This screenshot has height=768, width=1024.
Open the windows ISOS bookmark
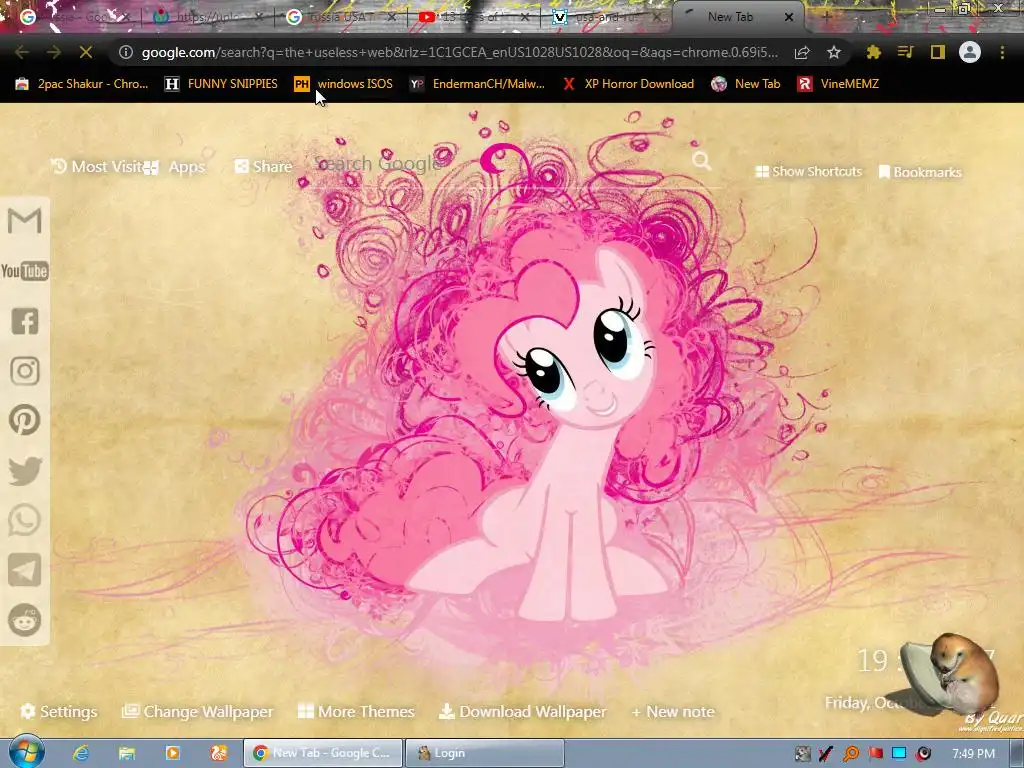tap(344, 84)
